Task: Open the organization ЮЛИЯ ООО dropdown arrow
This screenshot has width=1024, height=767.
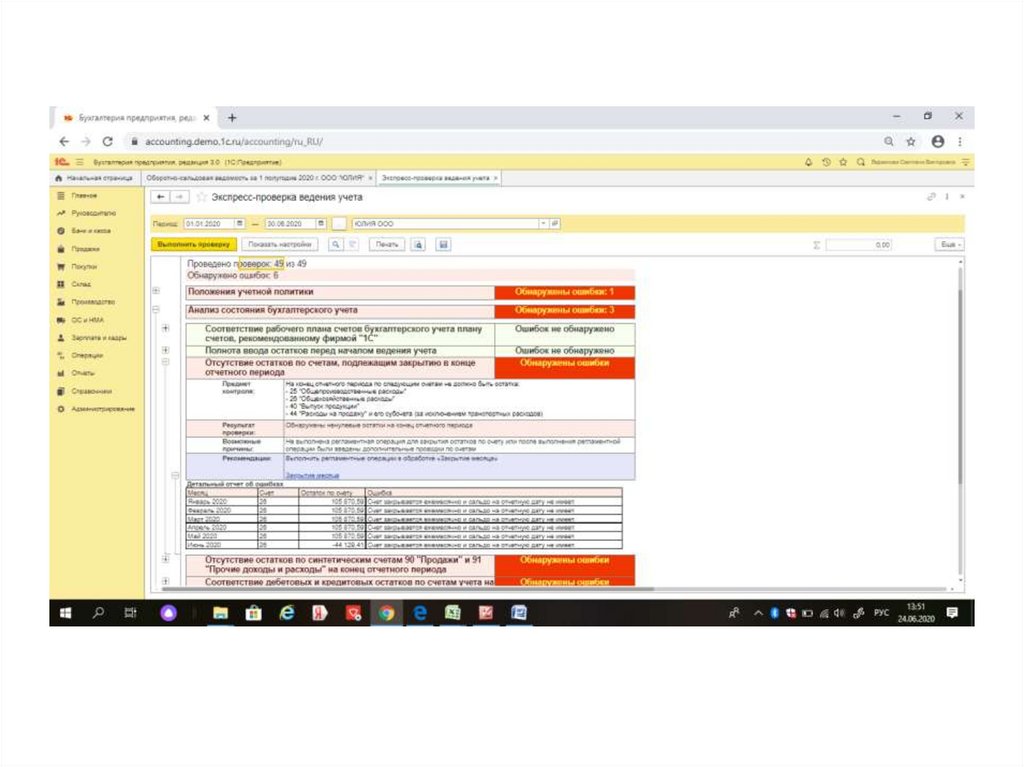Action: point(543,223)
